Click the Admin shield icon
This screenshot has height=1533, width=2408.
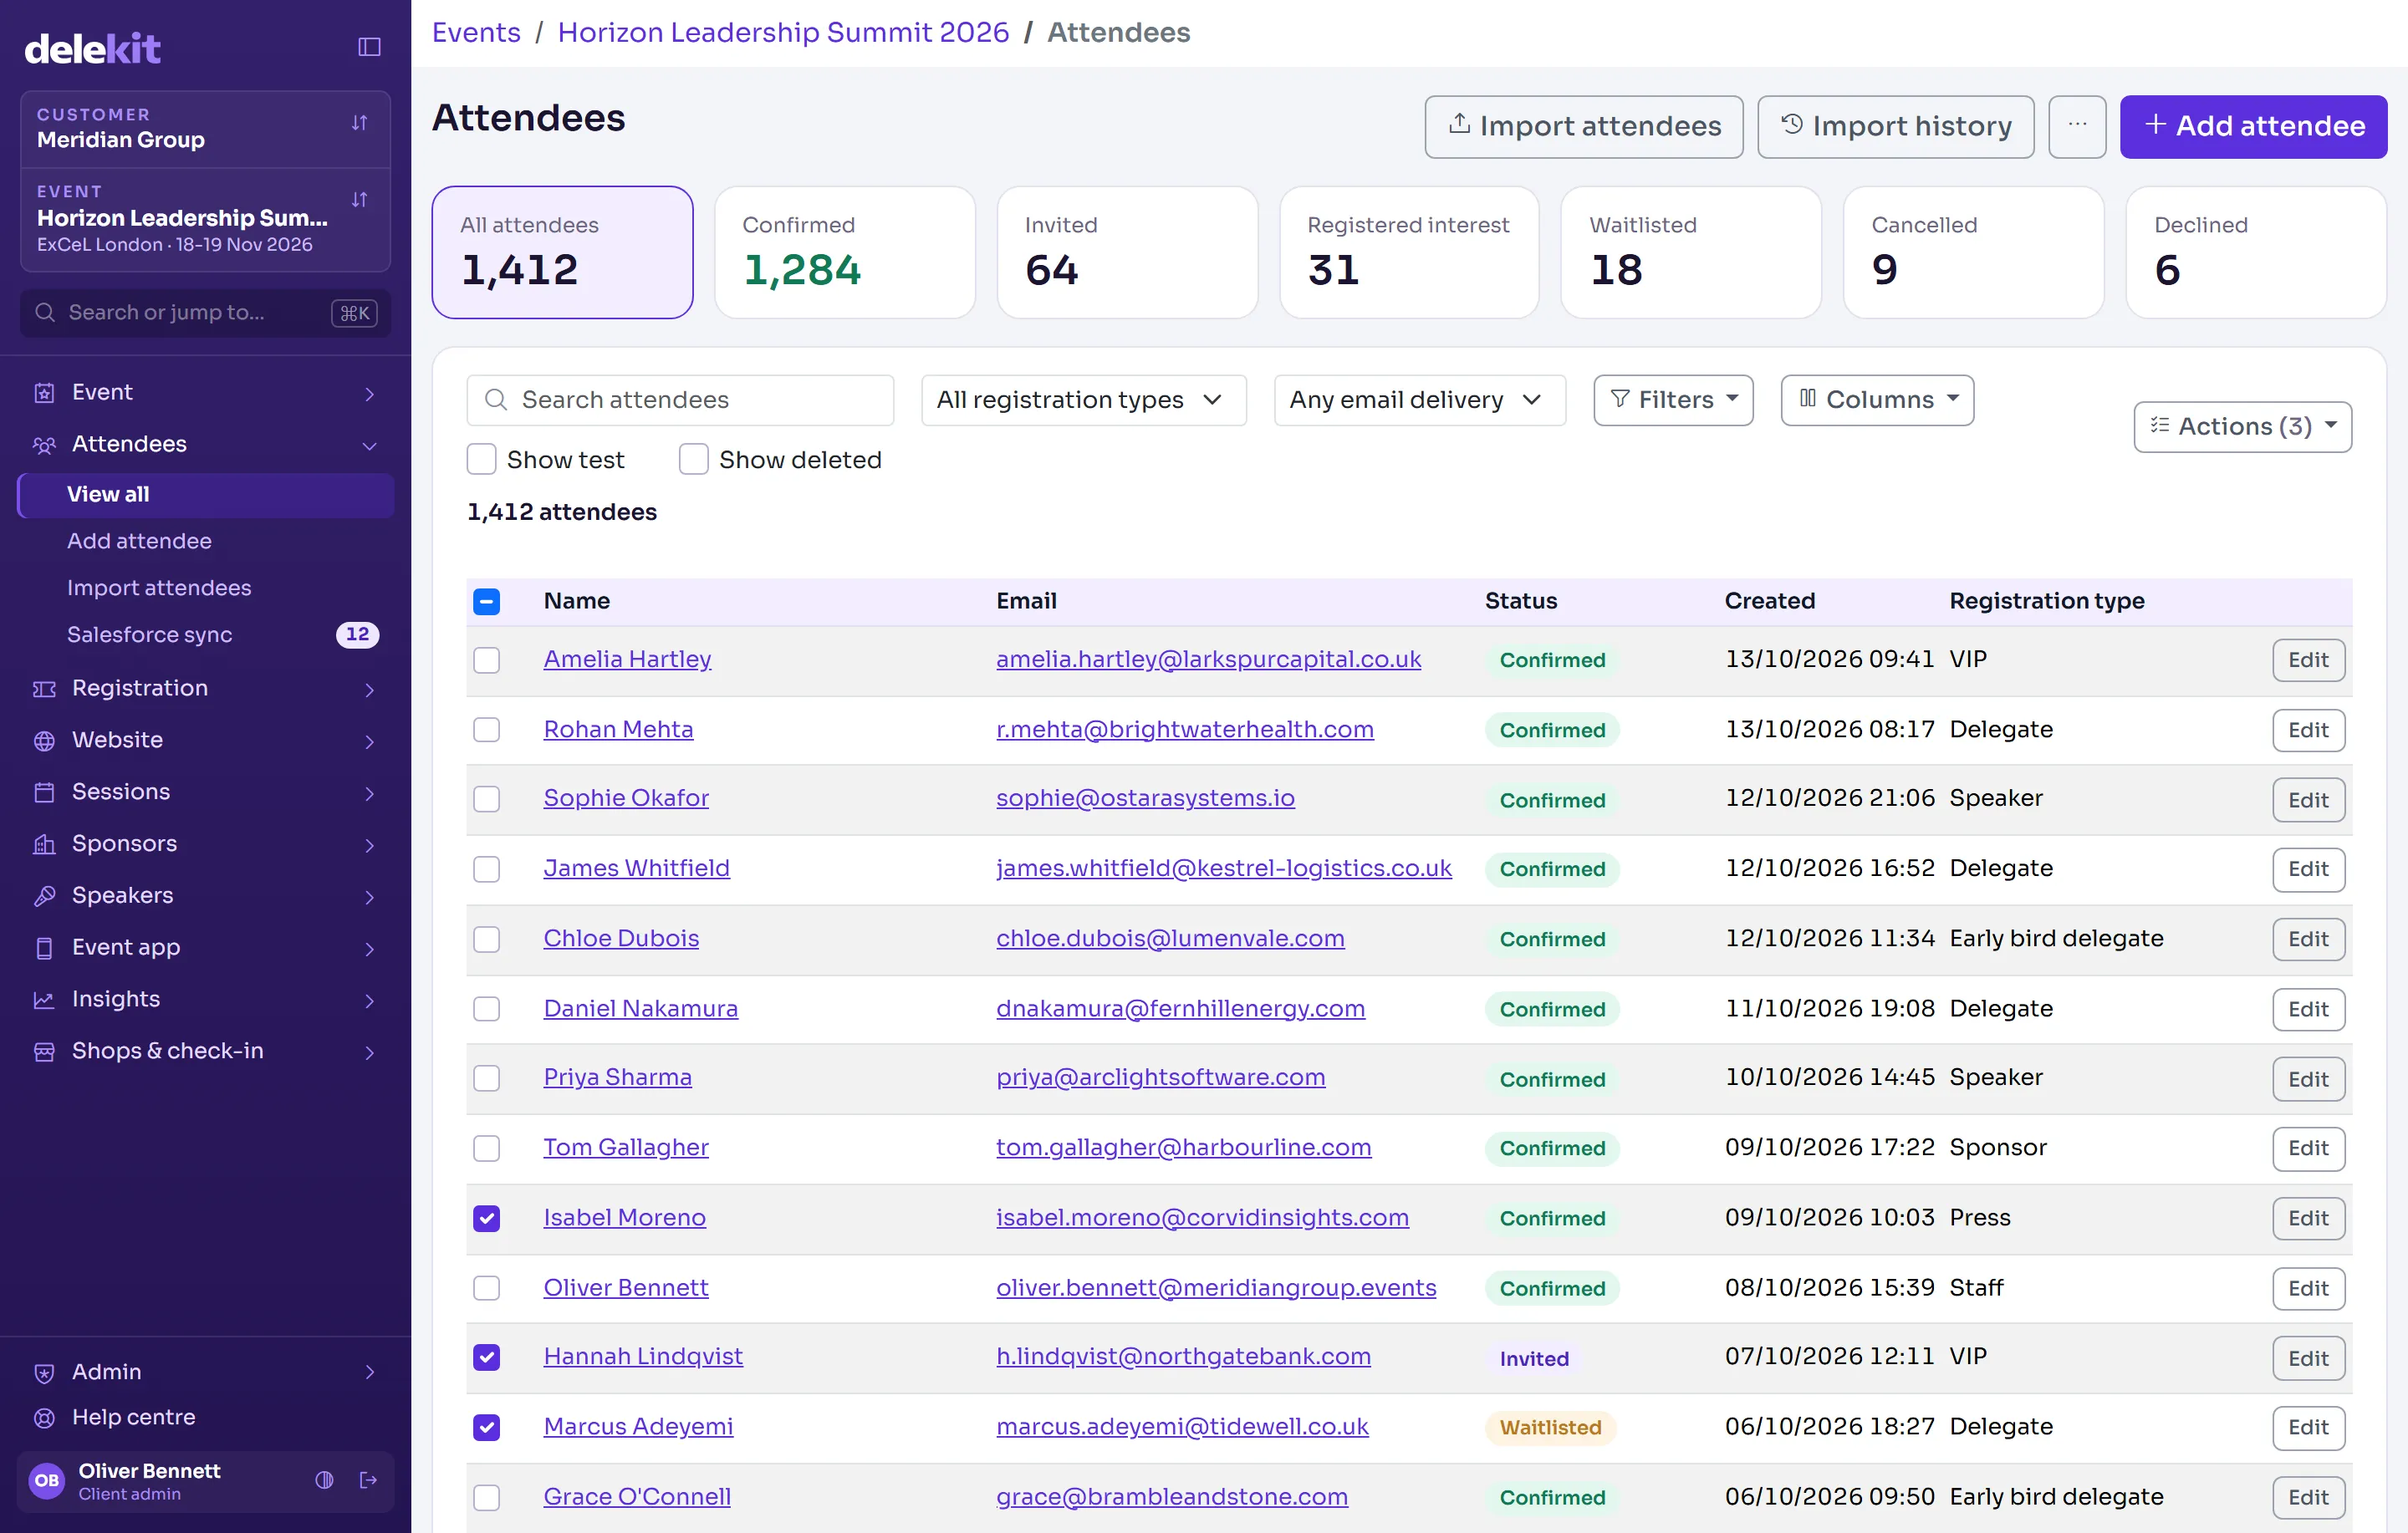point(44,1373)
